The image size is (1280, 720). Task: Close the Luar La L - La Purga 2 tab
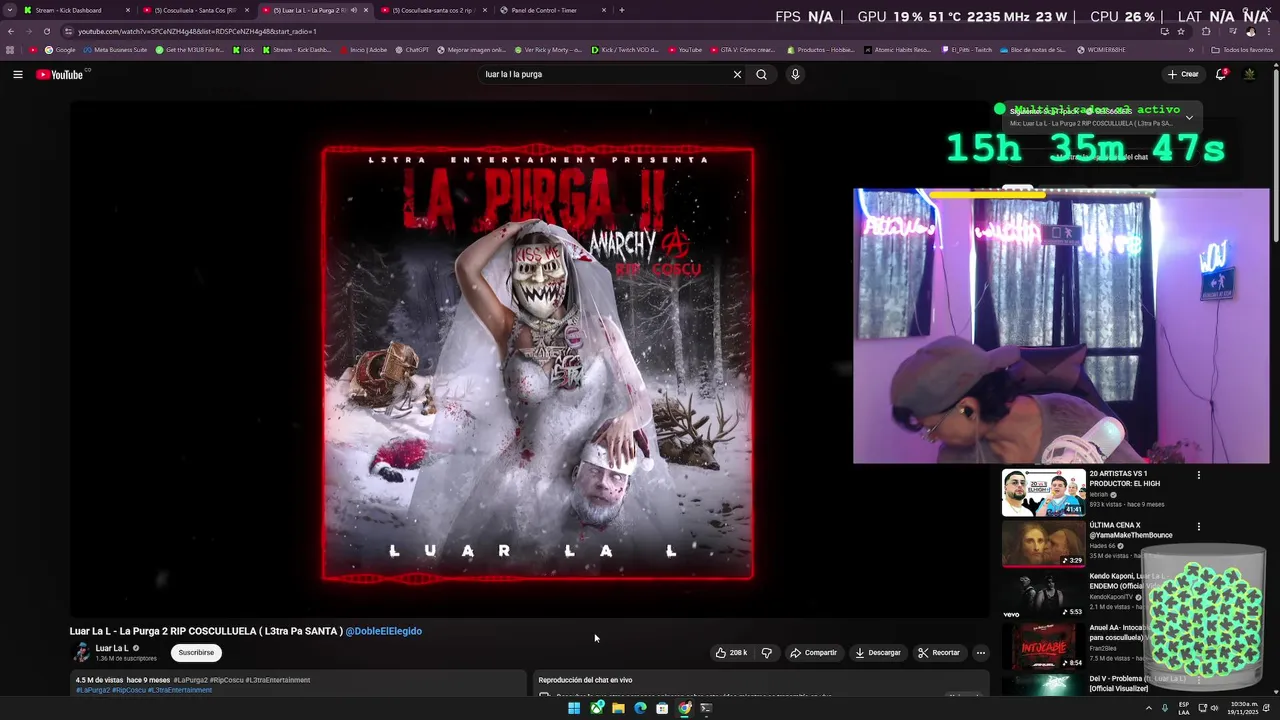(x=365, y=10)
